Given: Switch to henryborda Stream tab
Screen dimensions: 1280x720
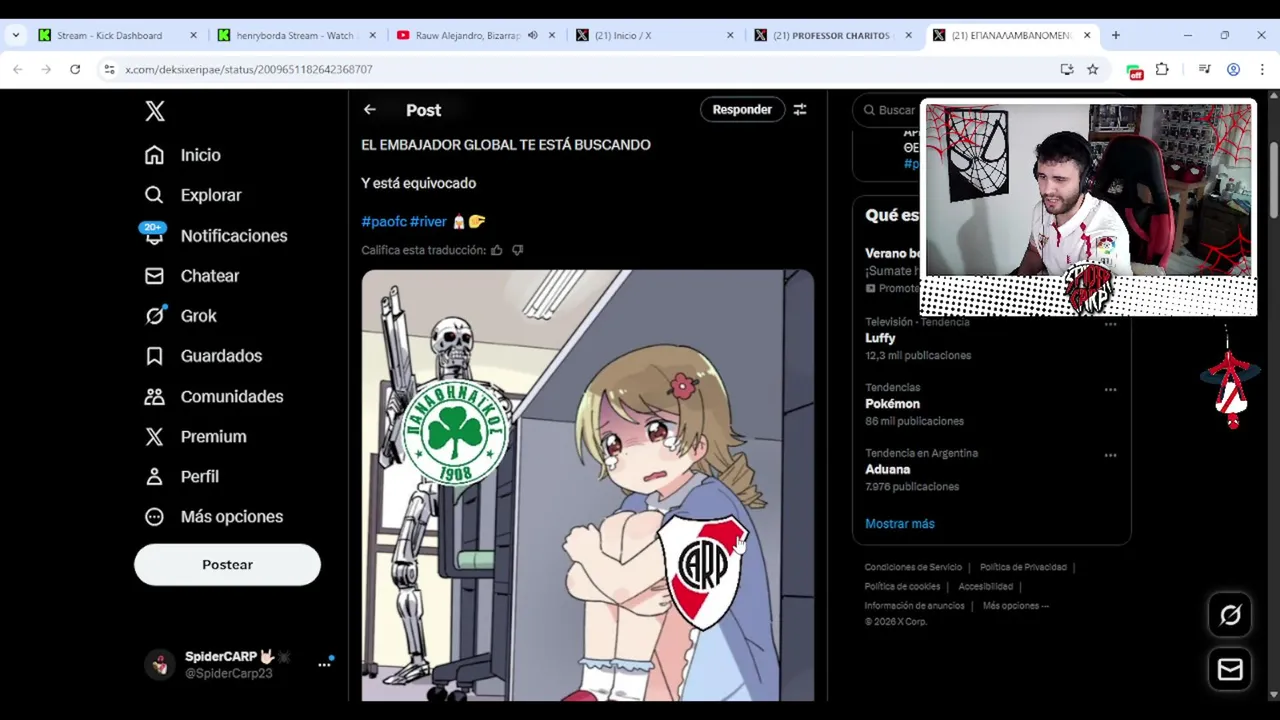Looking at the screenshot, I should coord(297,35).
